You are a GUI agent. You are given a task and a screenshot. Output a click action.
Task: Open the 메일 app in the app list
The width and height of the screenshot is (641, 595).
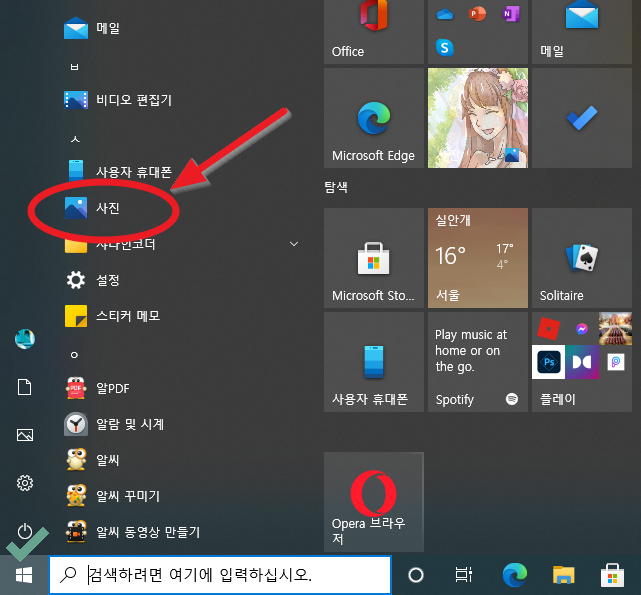tap(92, 29)
